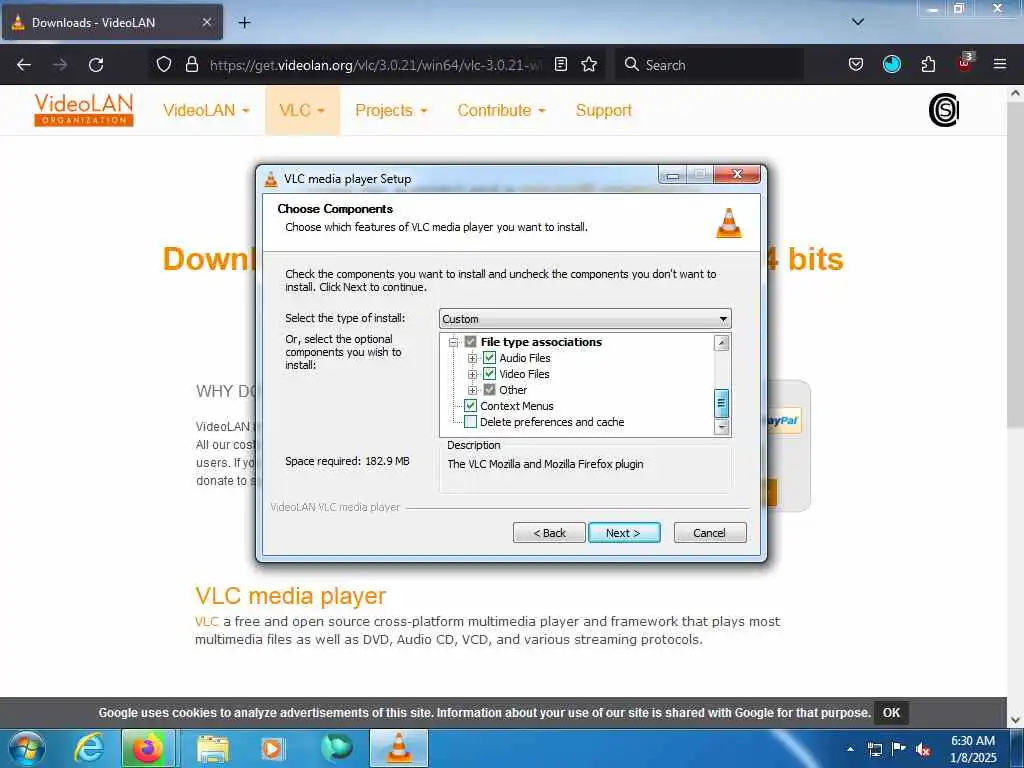Expand the Video Files tree node
This screenshot has height=768, width=1024.
point(472,374)
